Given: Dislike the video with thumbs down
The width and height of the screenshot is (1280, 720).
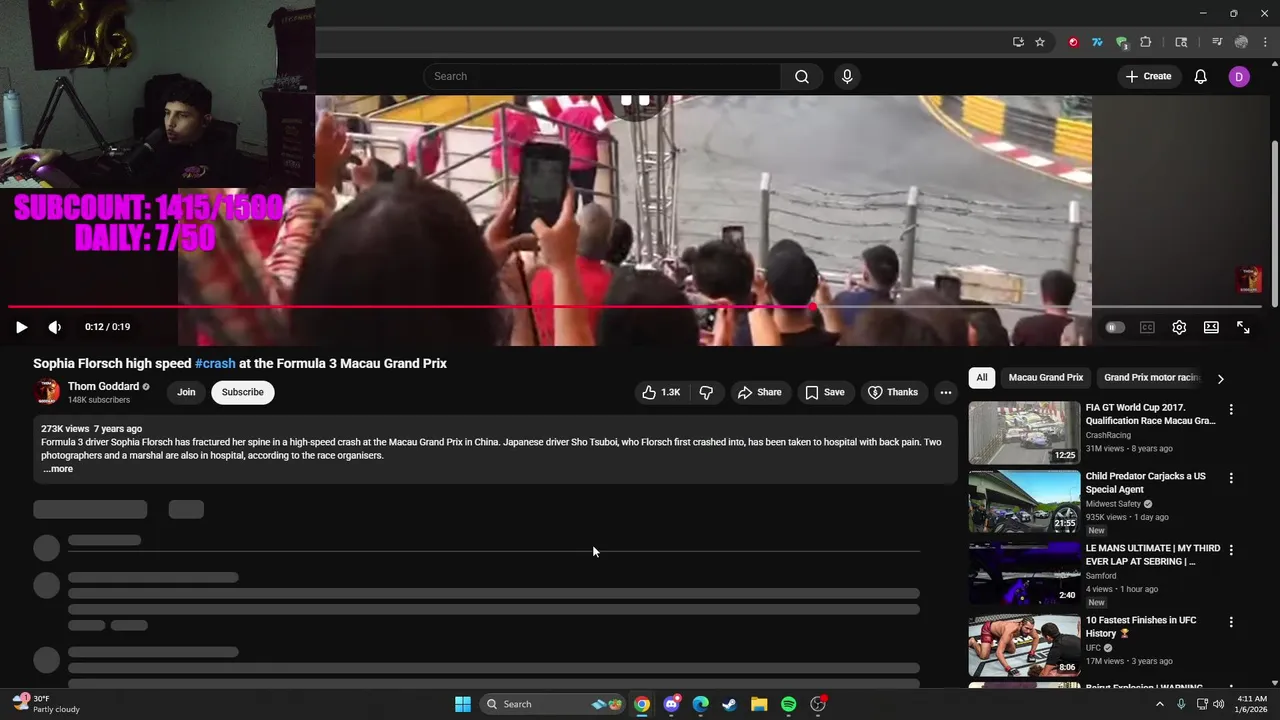Looking at the screenshot, I should [706, 392].
